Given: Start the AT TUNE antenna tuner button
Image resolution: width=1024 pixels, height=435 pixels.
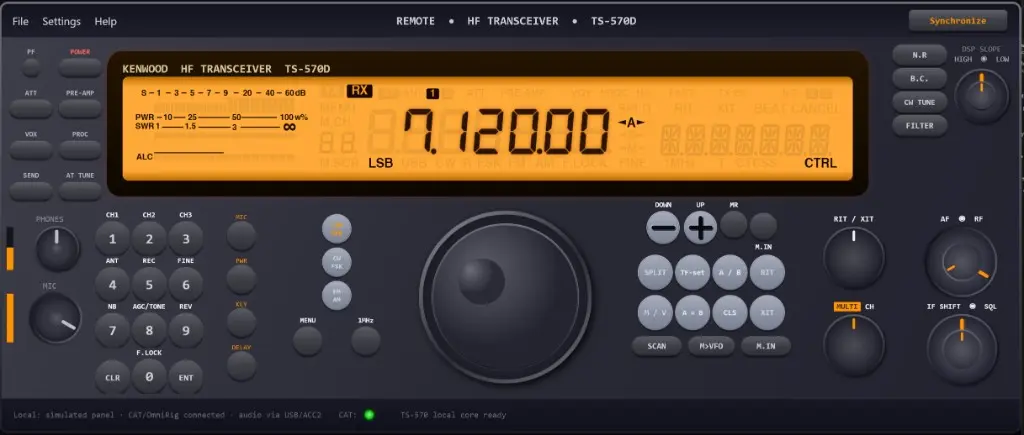Looking at the screenshot, I should click(x=80, y=191).
